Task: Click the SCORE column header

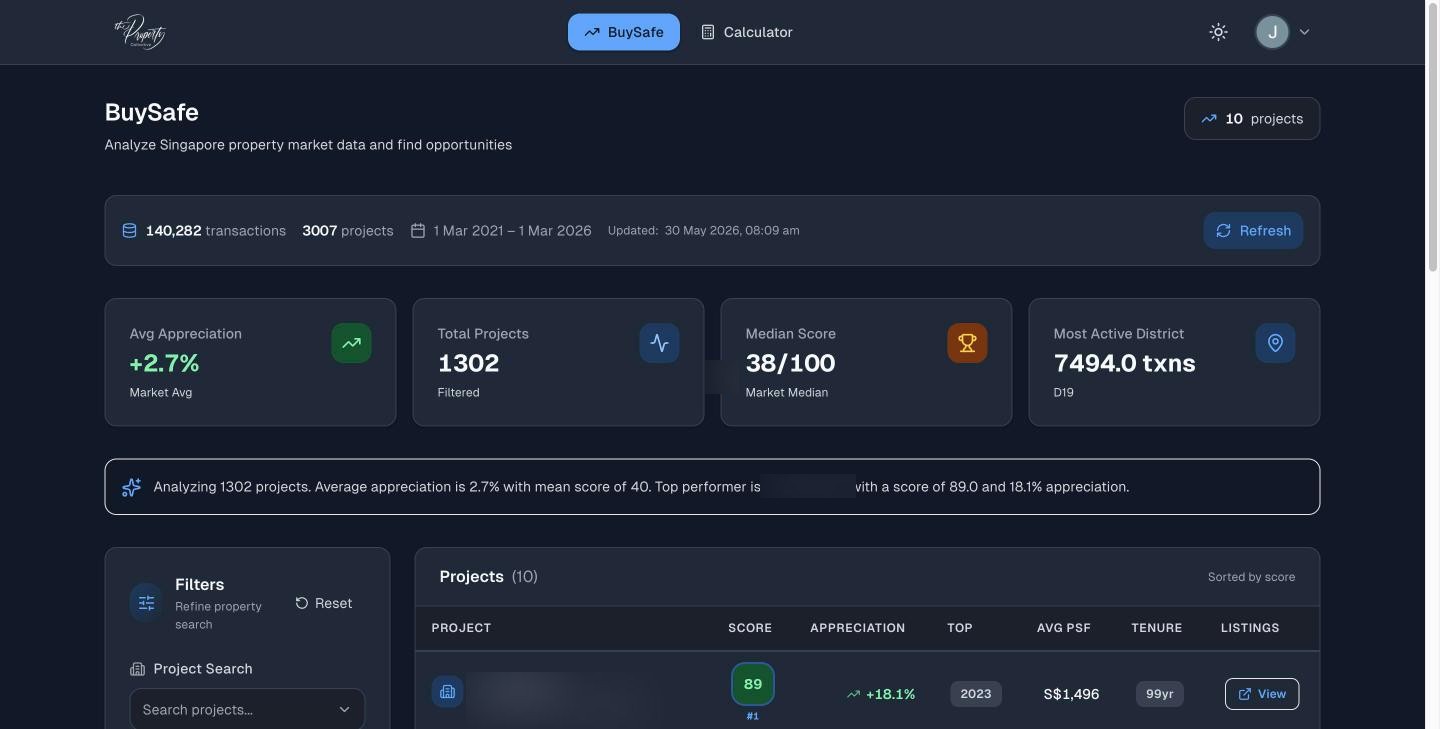Action: pos(750,628)
